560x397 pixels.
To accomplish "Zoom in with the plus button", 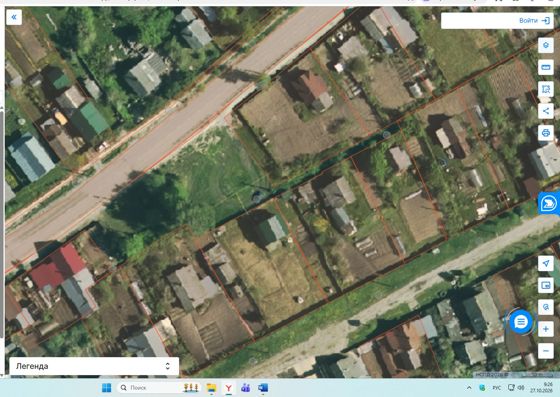I will pyautogui.click(x=546, y=329).
